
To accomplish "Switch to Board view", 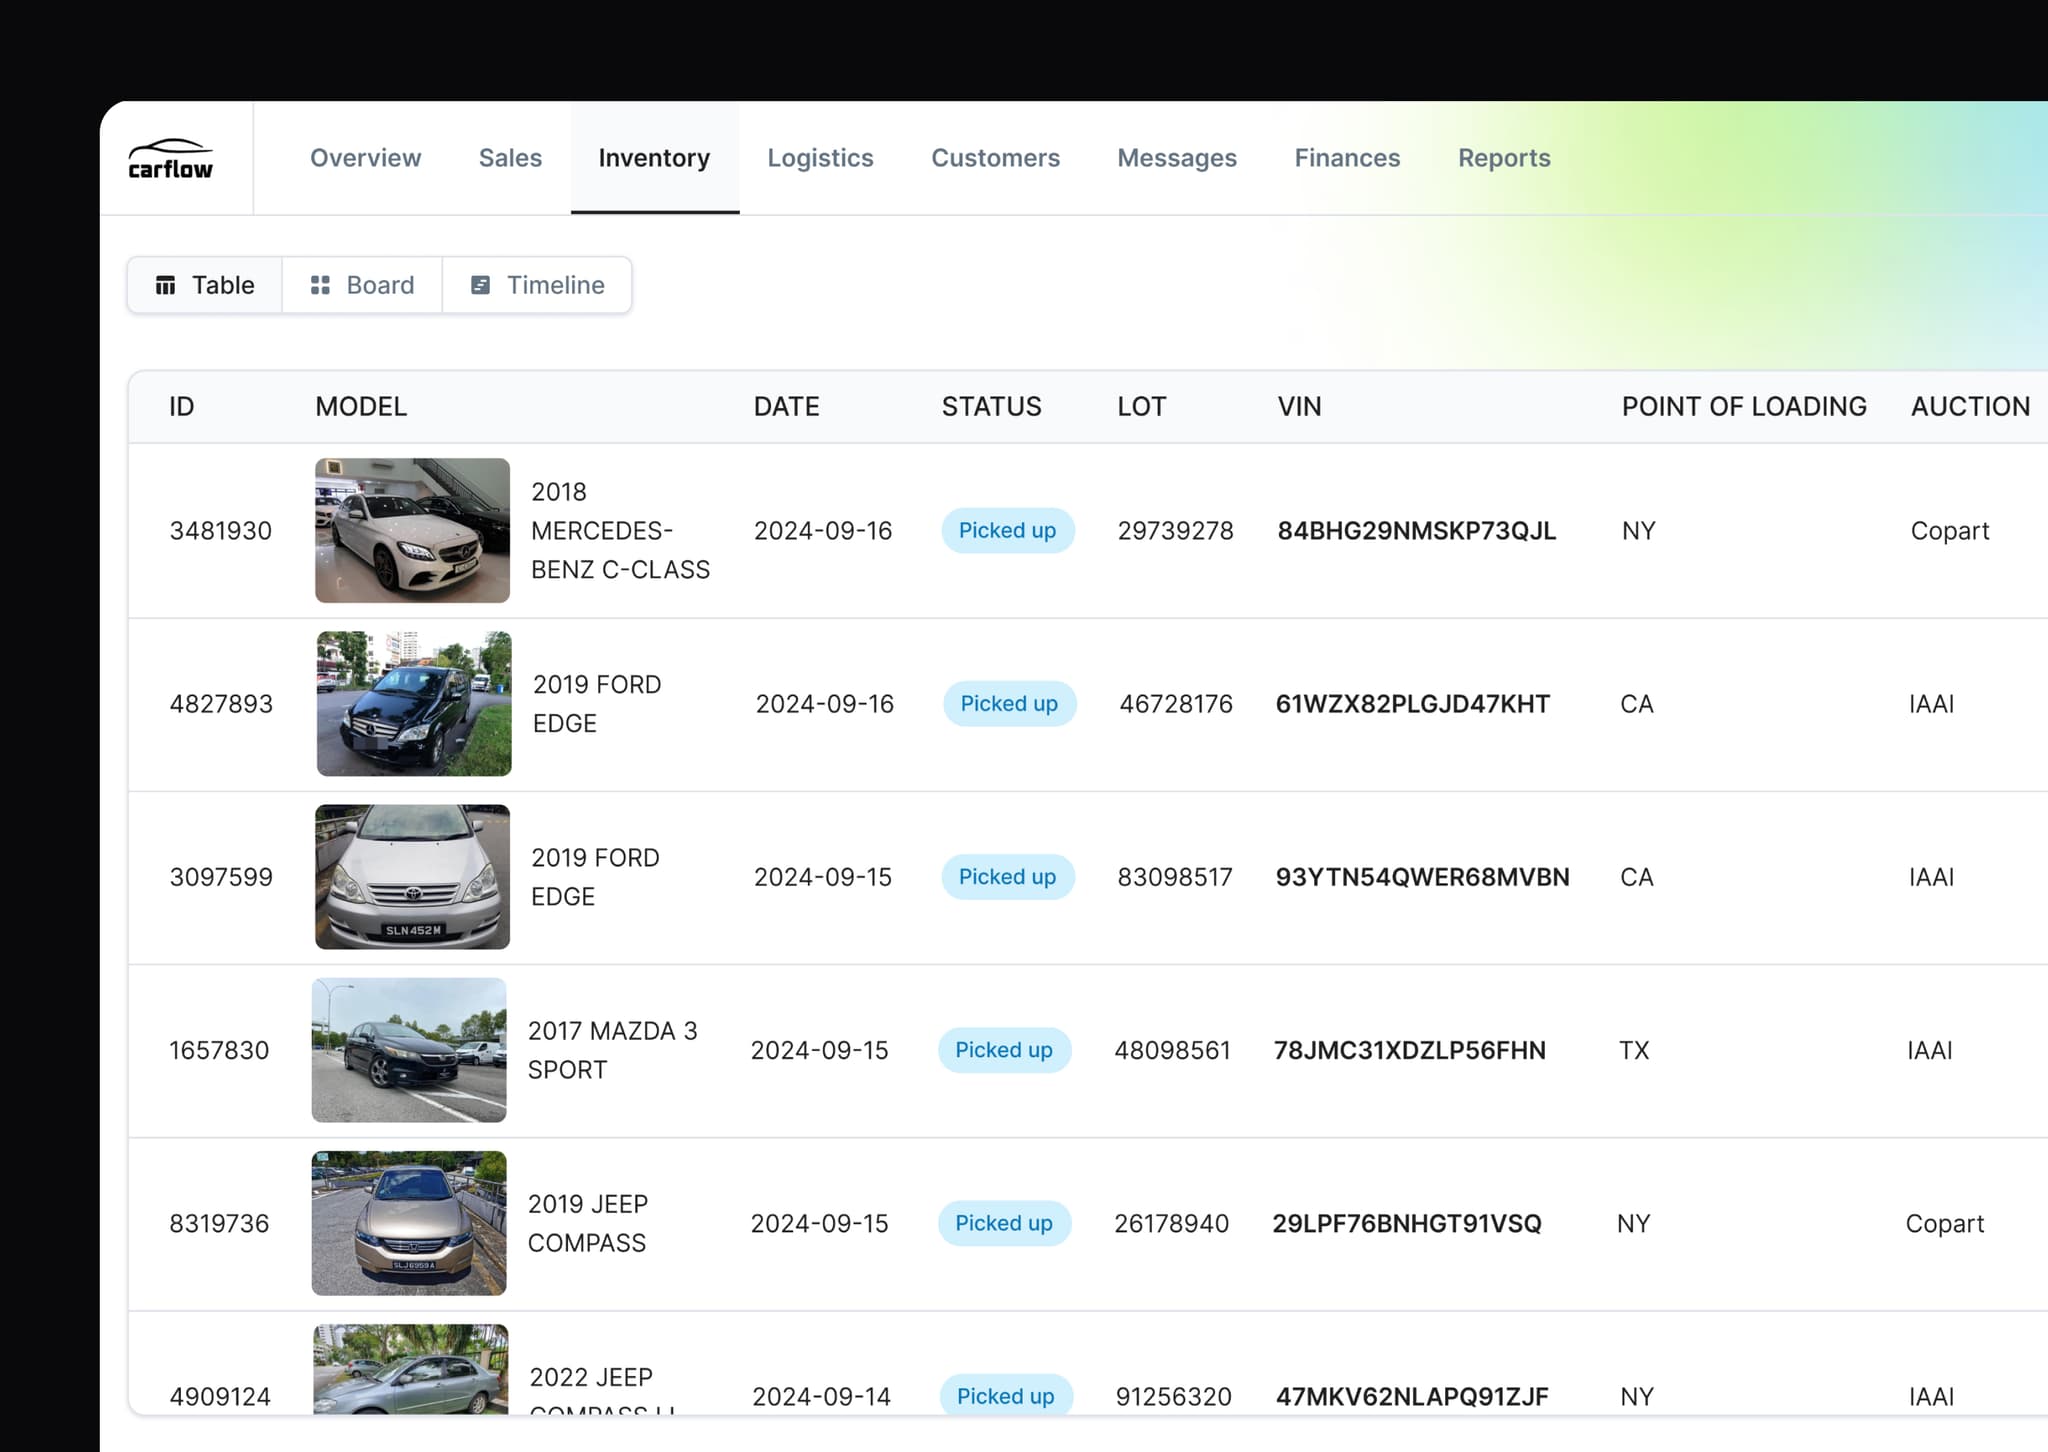I will [x=362, y=285].
